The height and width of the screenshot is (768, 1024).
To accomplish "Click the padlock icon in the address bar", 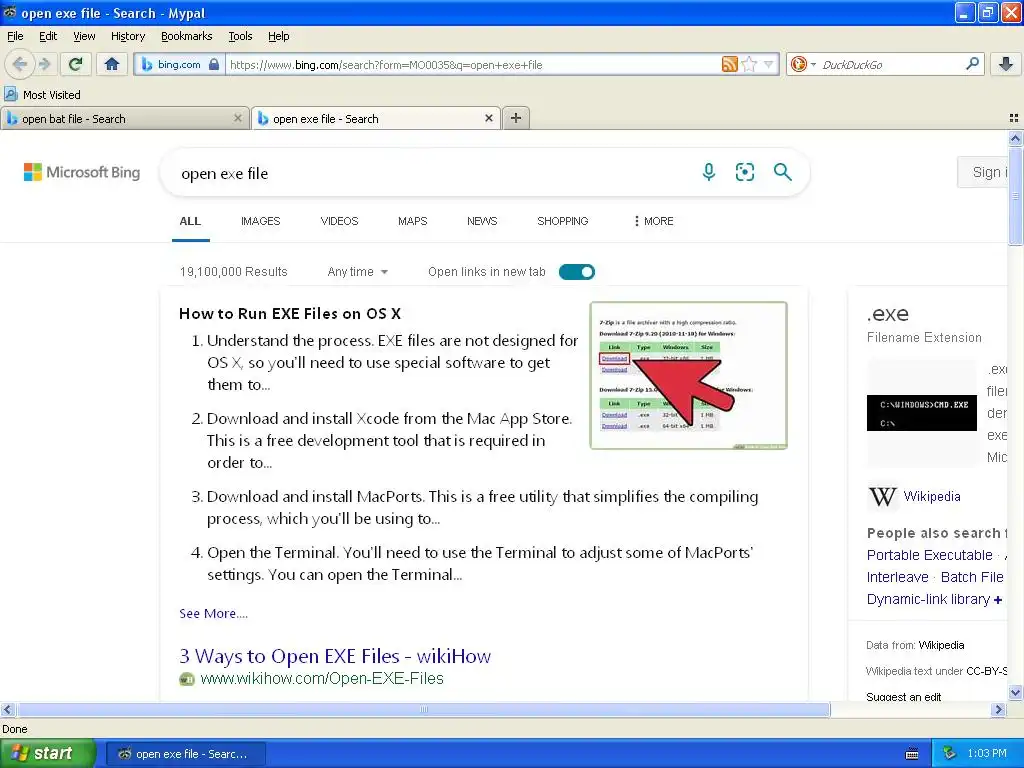I will coord(214,65).
